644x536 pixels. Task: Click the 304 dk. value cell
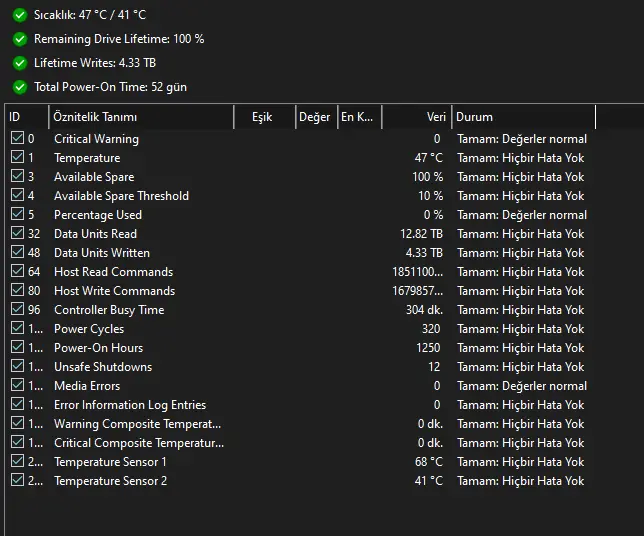[424, 310]
